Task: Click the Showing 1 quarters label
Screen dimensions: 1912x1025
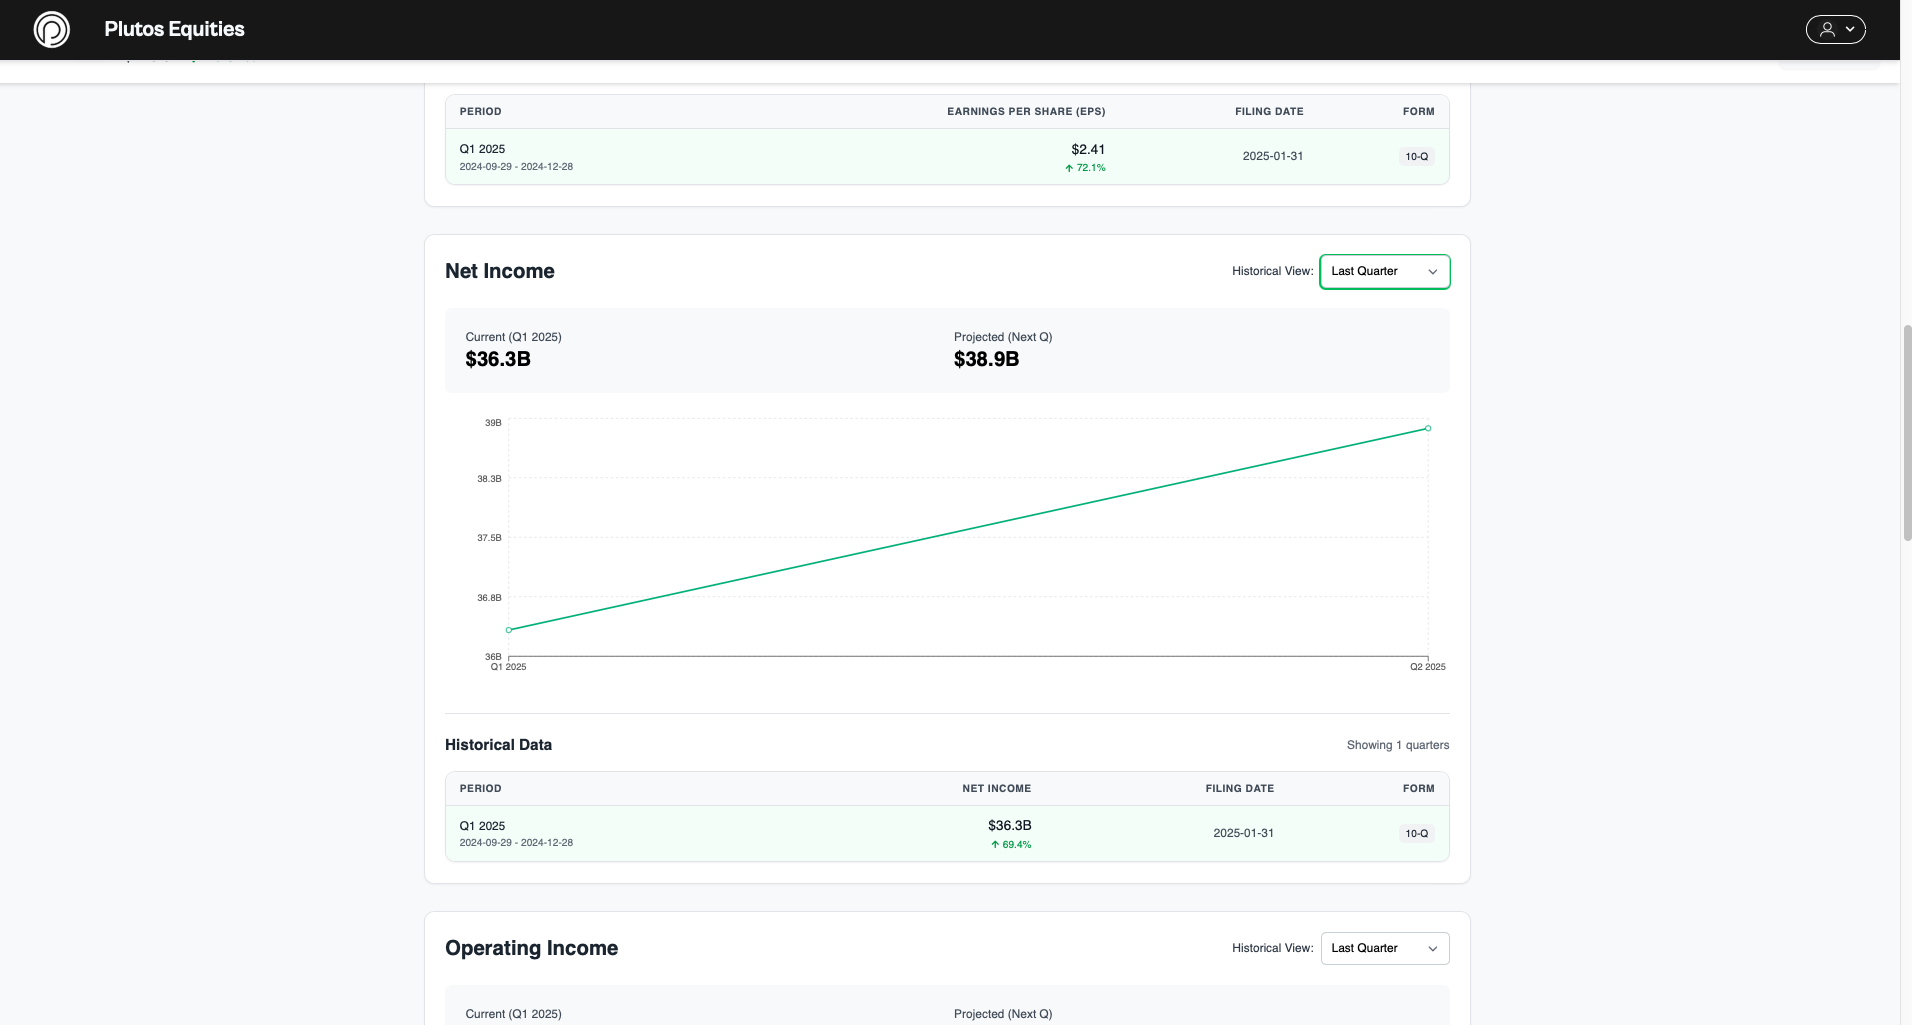Action: coord(1397,745)
